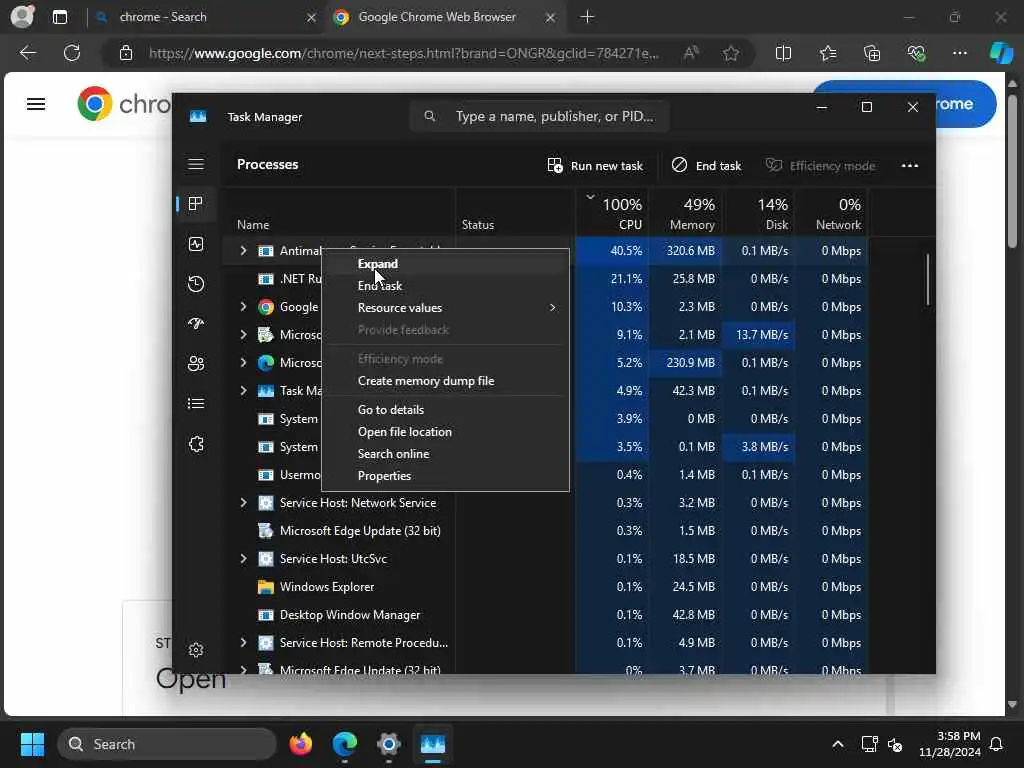Select Processes page icon in sidebar
Screen dimensions: 1024x768
coord(196,204)
